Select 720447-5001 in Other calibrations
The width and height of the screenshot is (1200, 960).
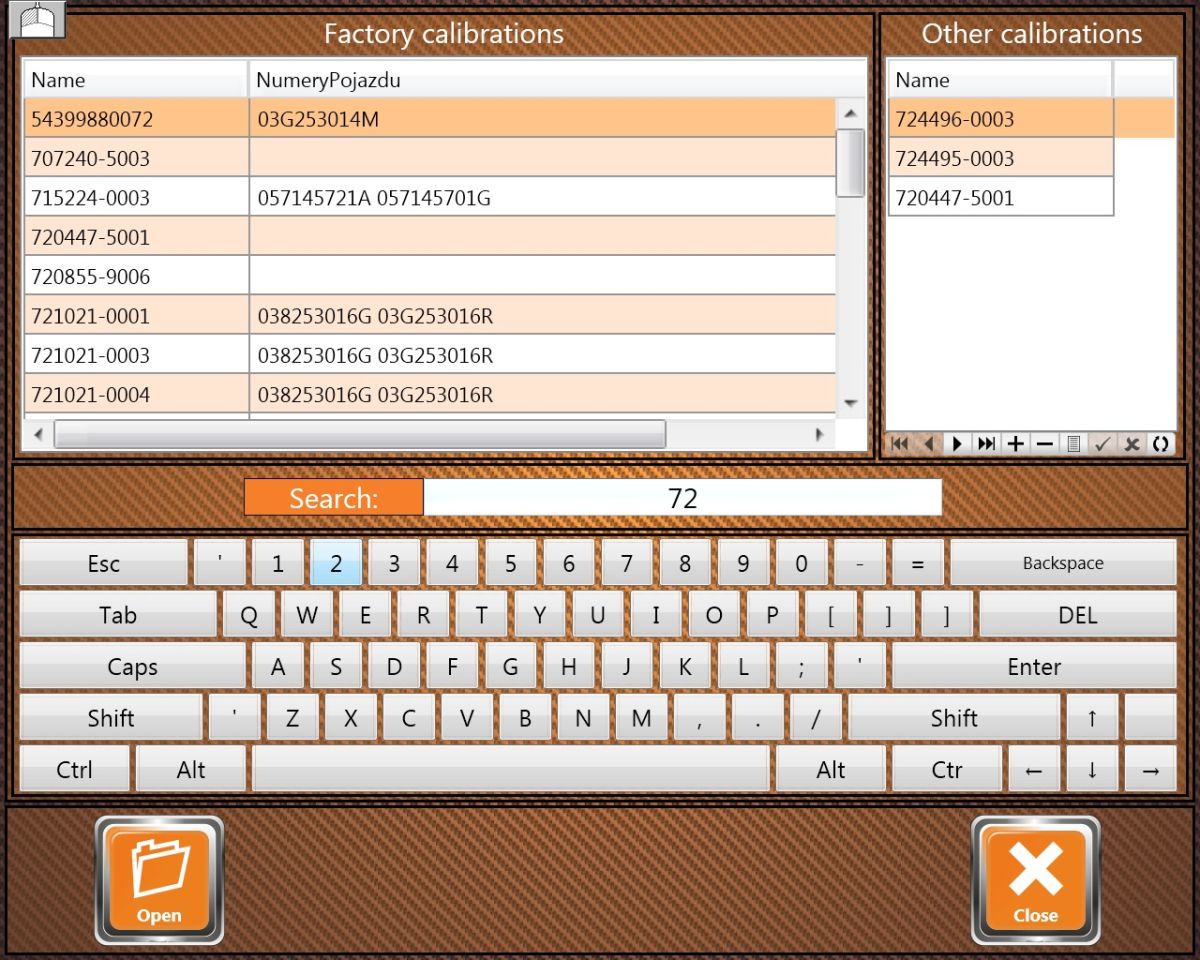1001,198
